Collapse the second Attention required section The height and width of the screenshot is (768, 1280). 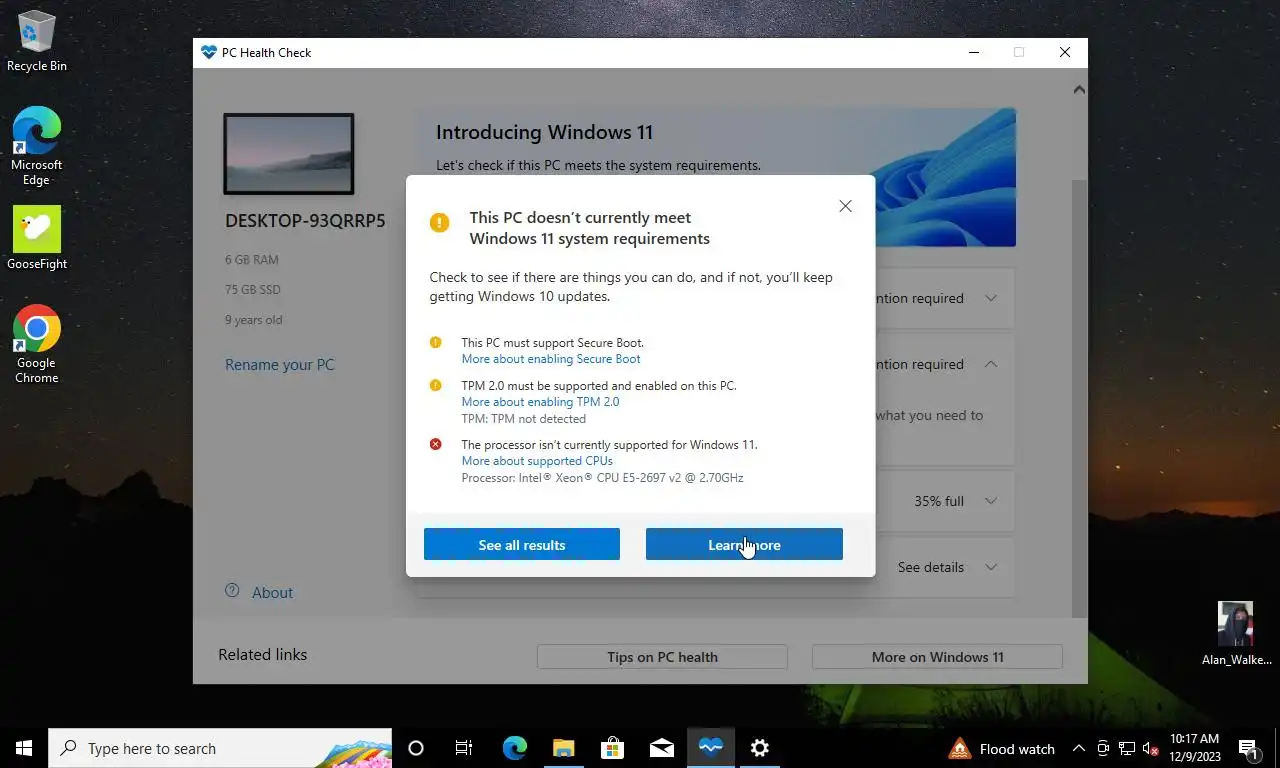pos(991,364)
